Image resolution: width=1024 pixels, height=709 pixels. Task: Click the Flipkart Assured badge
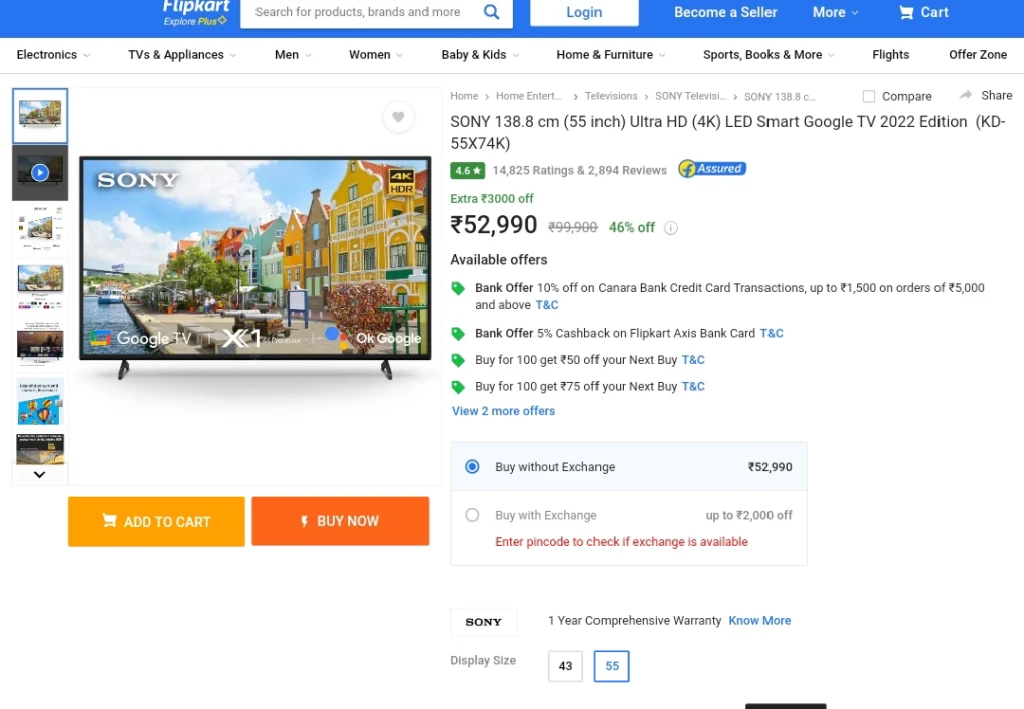[x=712, y=169]
